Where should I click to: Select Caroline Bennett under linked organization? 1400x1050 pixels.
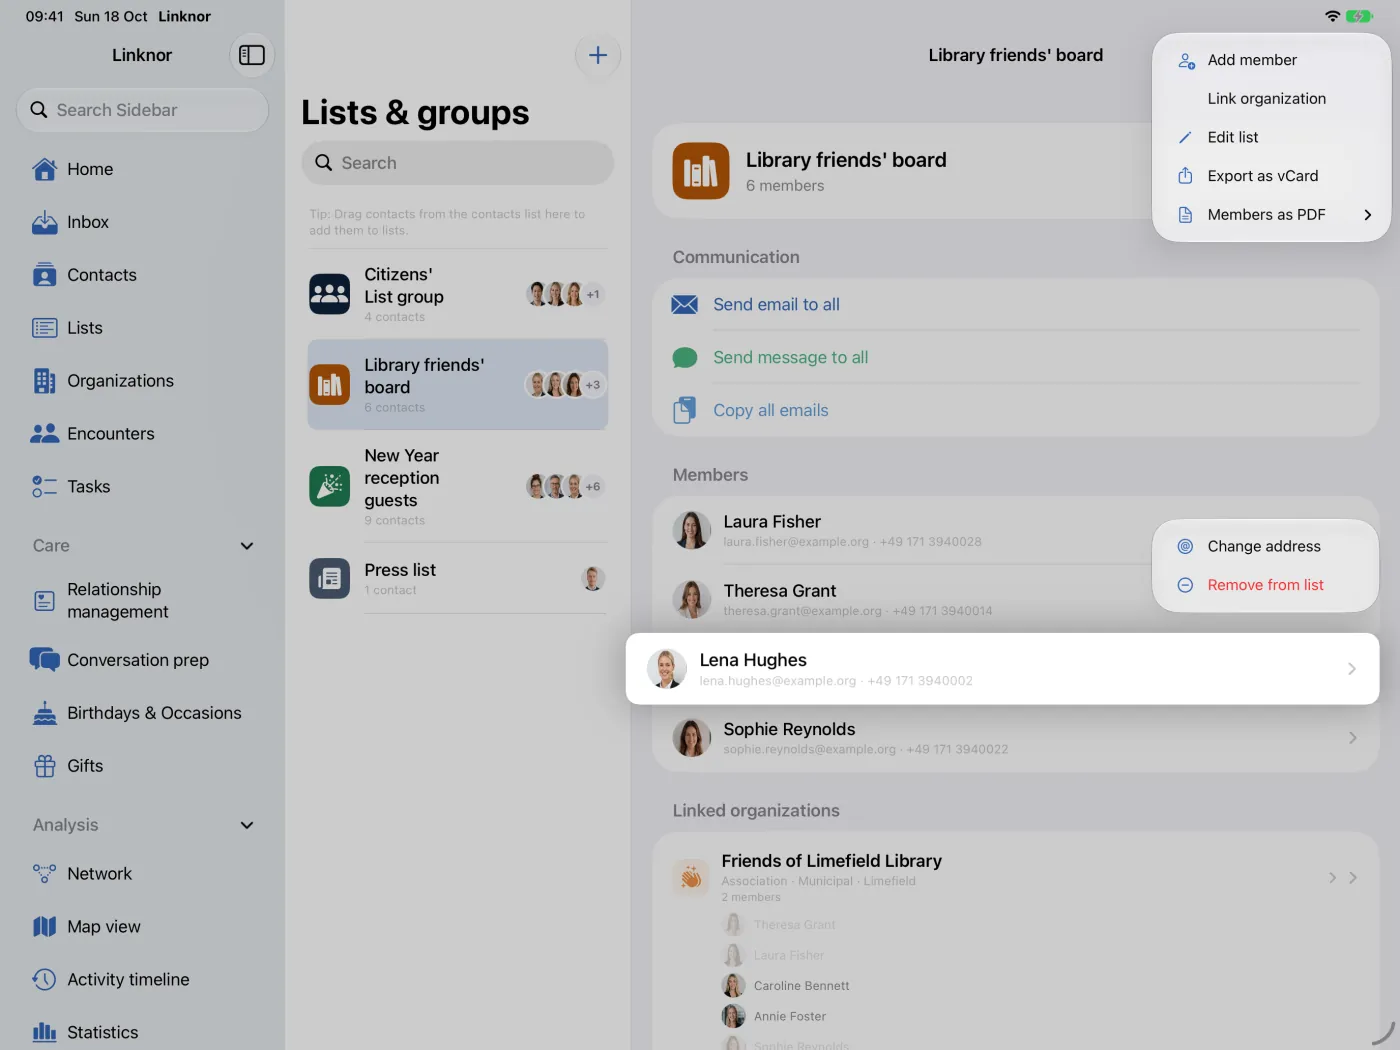coord(786,986)
